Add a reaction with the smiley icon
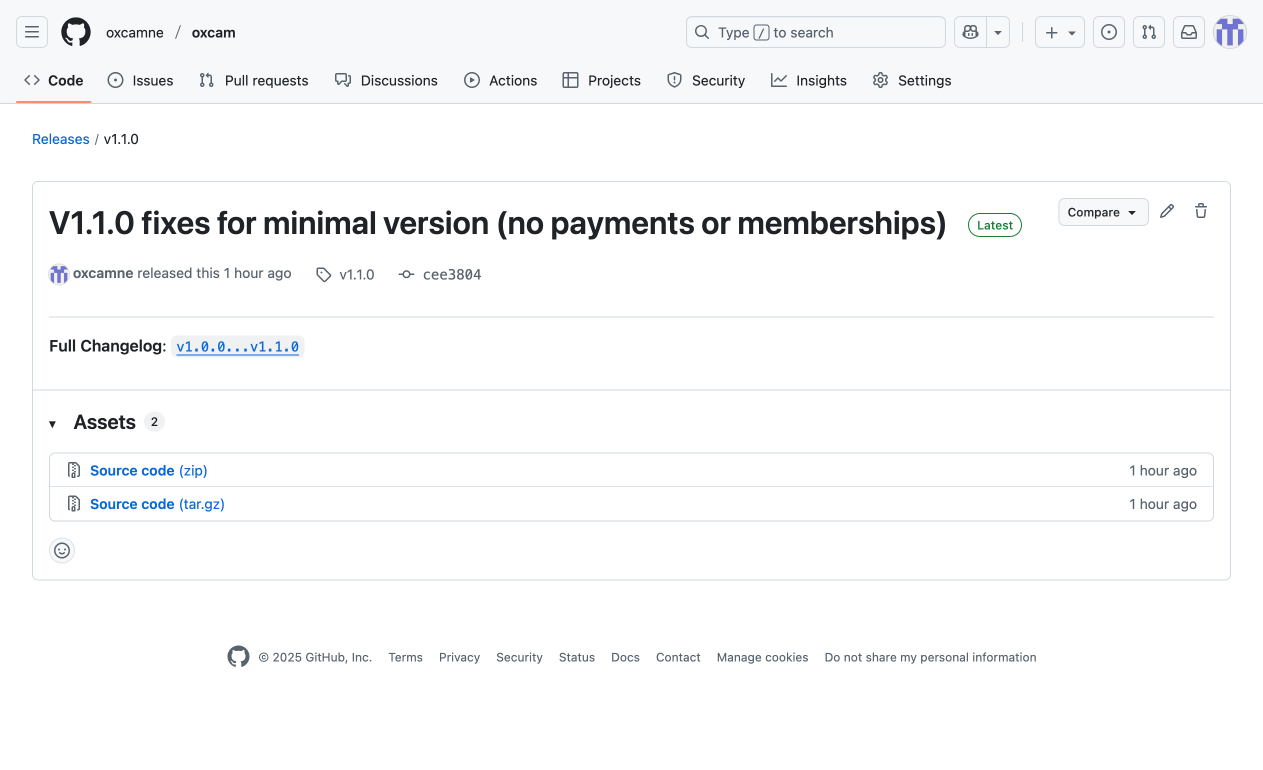 [62, 550]
